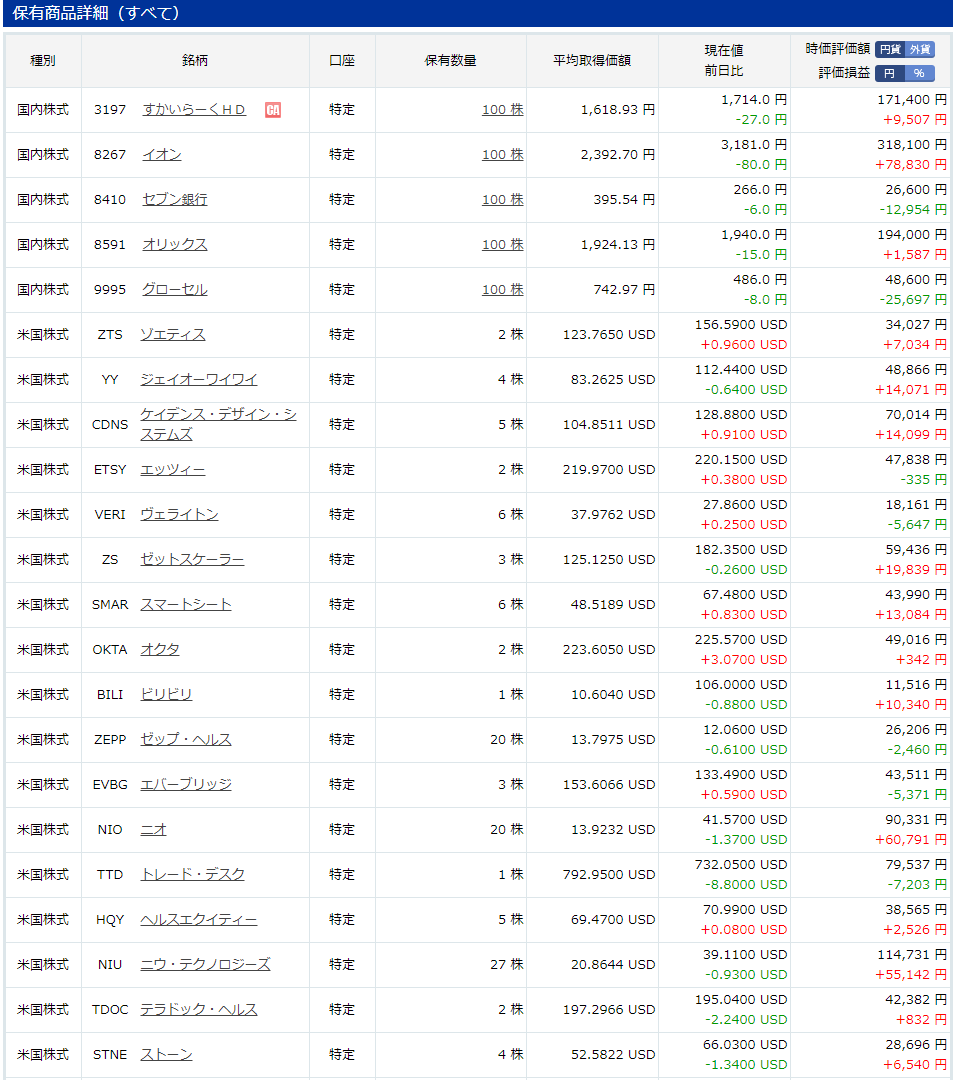Click the 保有数量 column header
This screenshot has height=1080, width=957.
[451, 61]
